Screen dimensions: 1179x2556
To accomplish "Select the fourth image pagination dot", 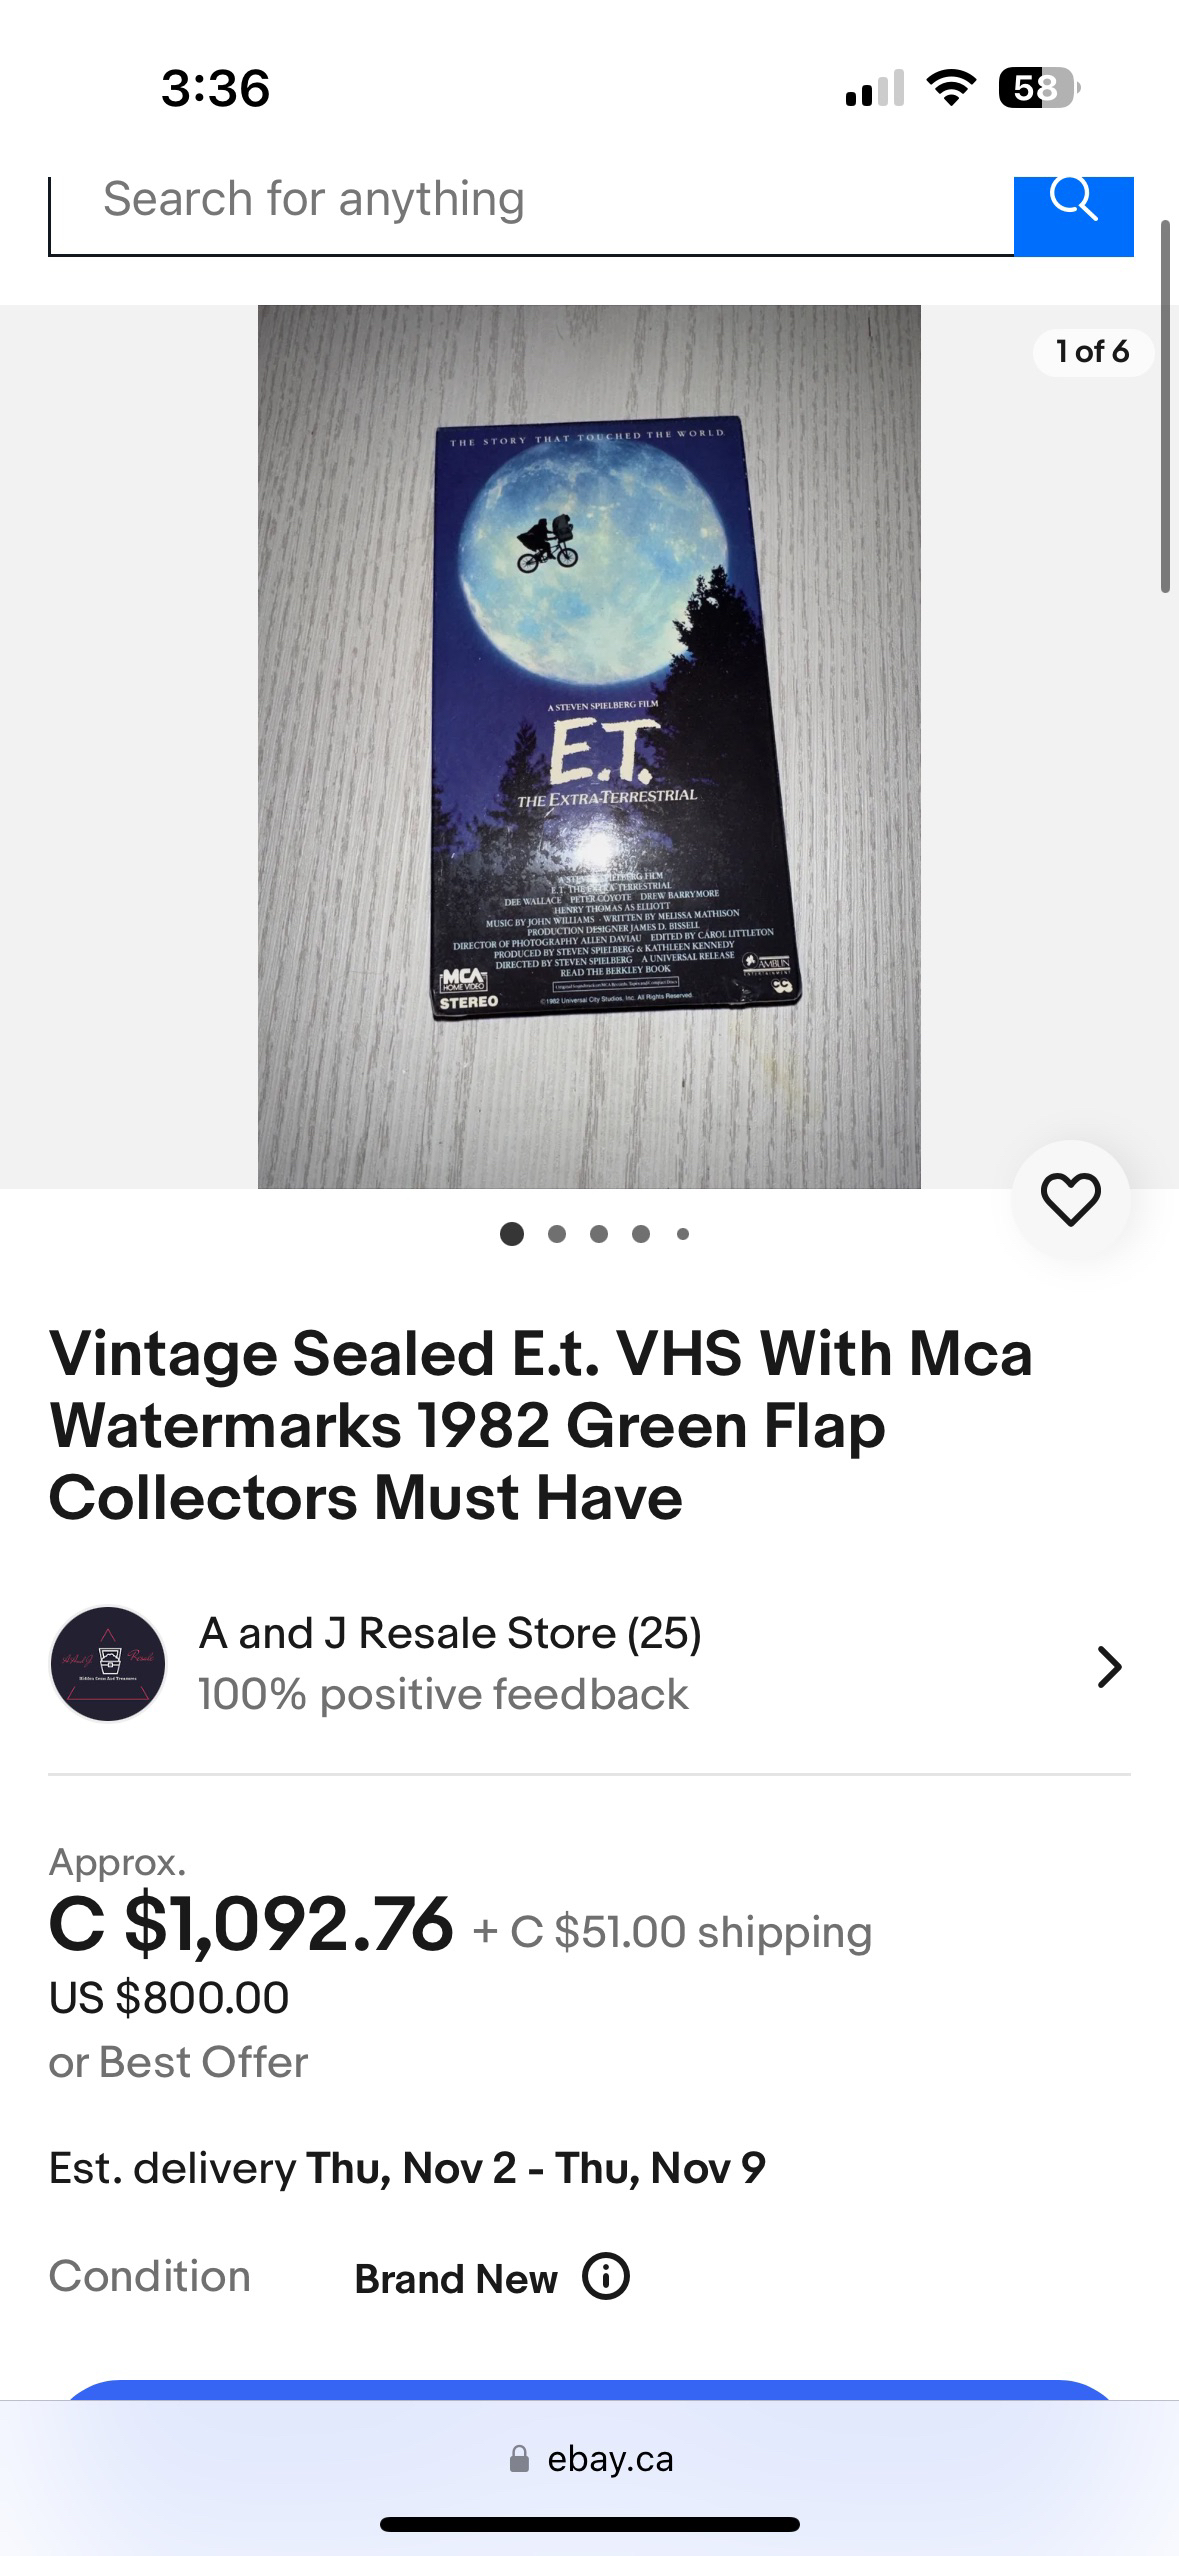I will coord(641,1234).
